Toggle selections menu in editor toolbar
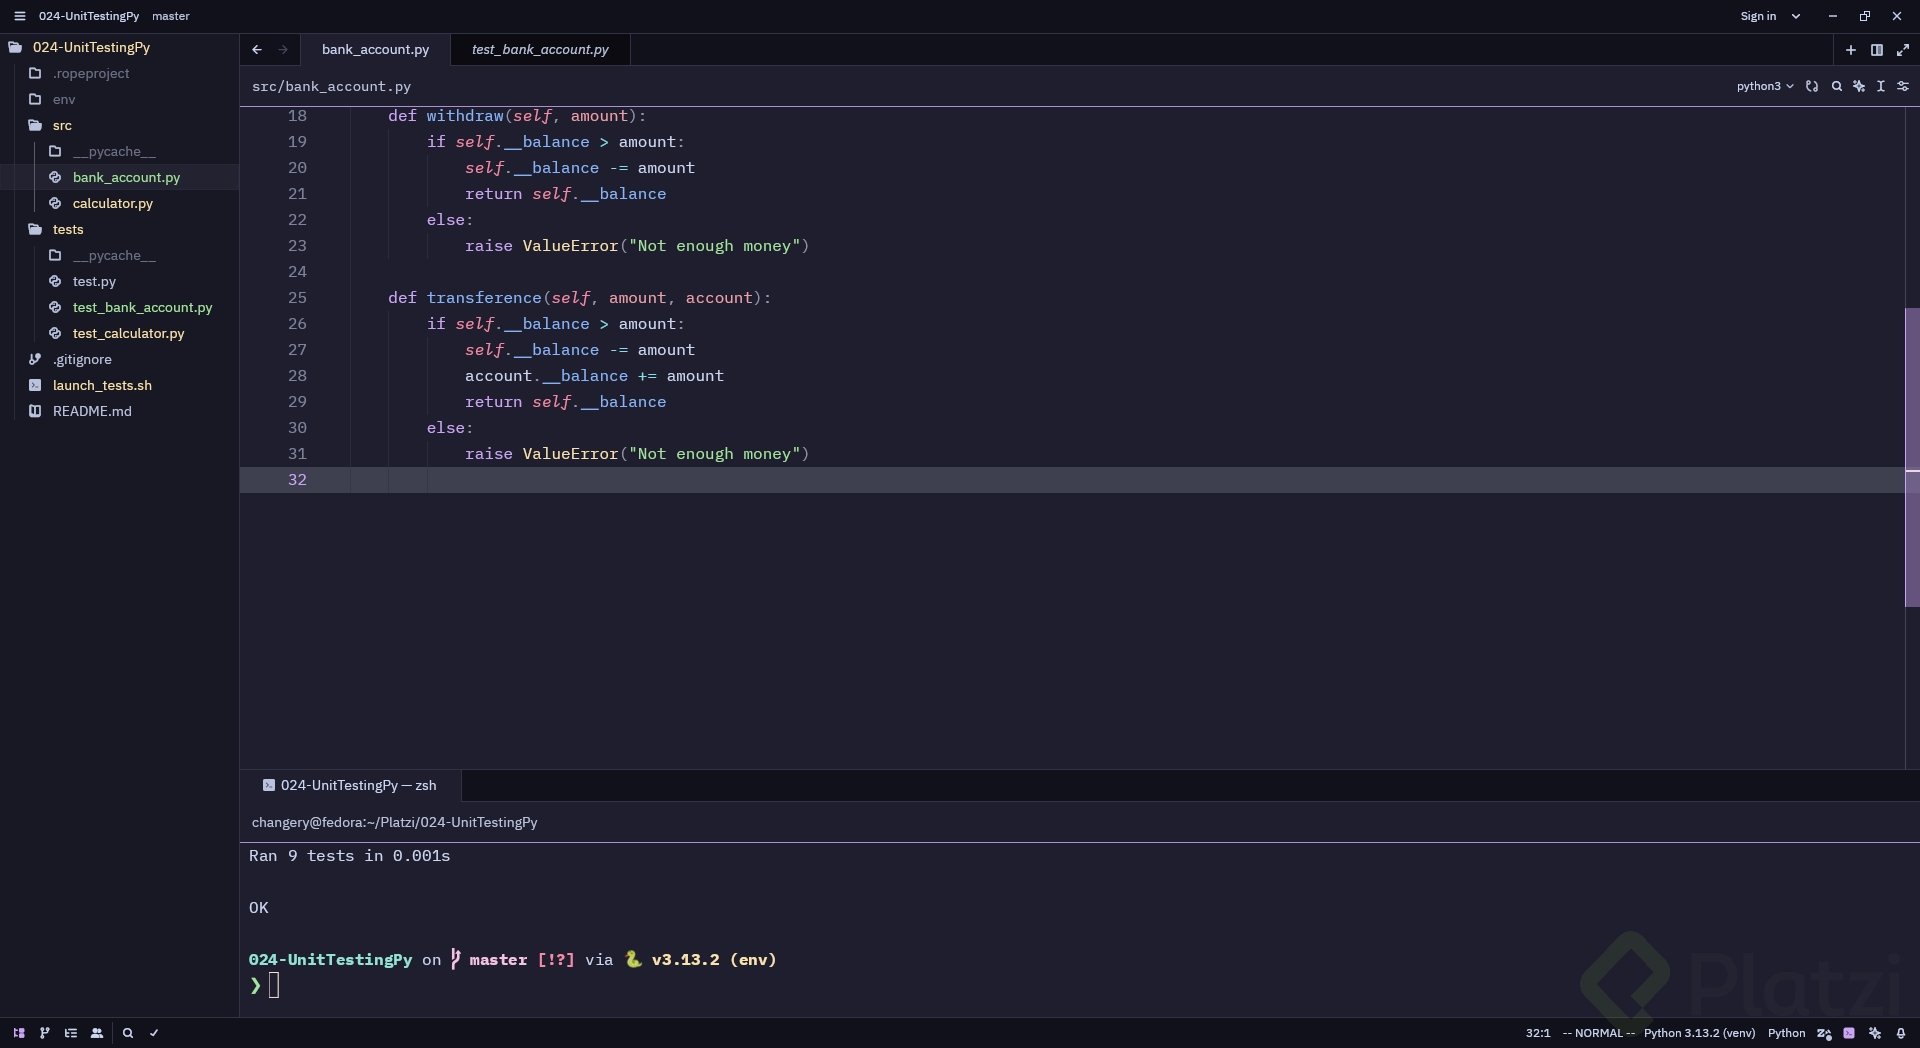This screenshot has width=1920, height=1048. pos(1881,86)
